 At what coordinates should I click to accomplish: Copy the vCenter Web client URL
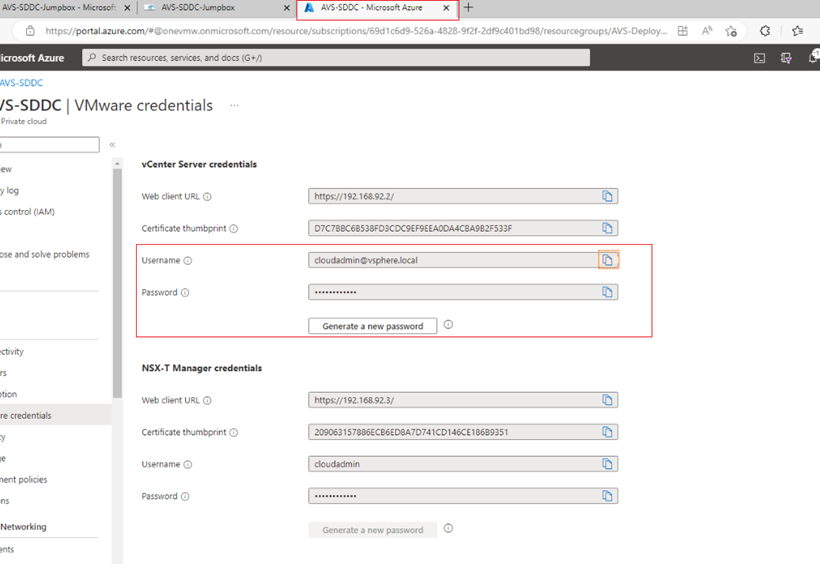(x=607, y=196)
